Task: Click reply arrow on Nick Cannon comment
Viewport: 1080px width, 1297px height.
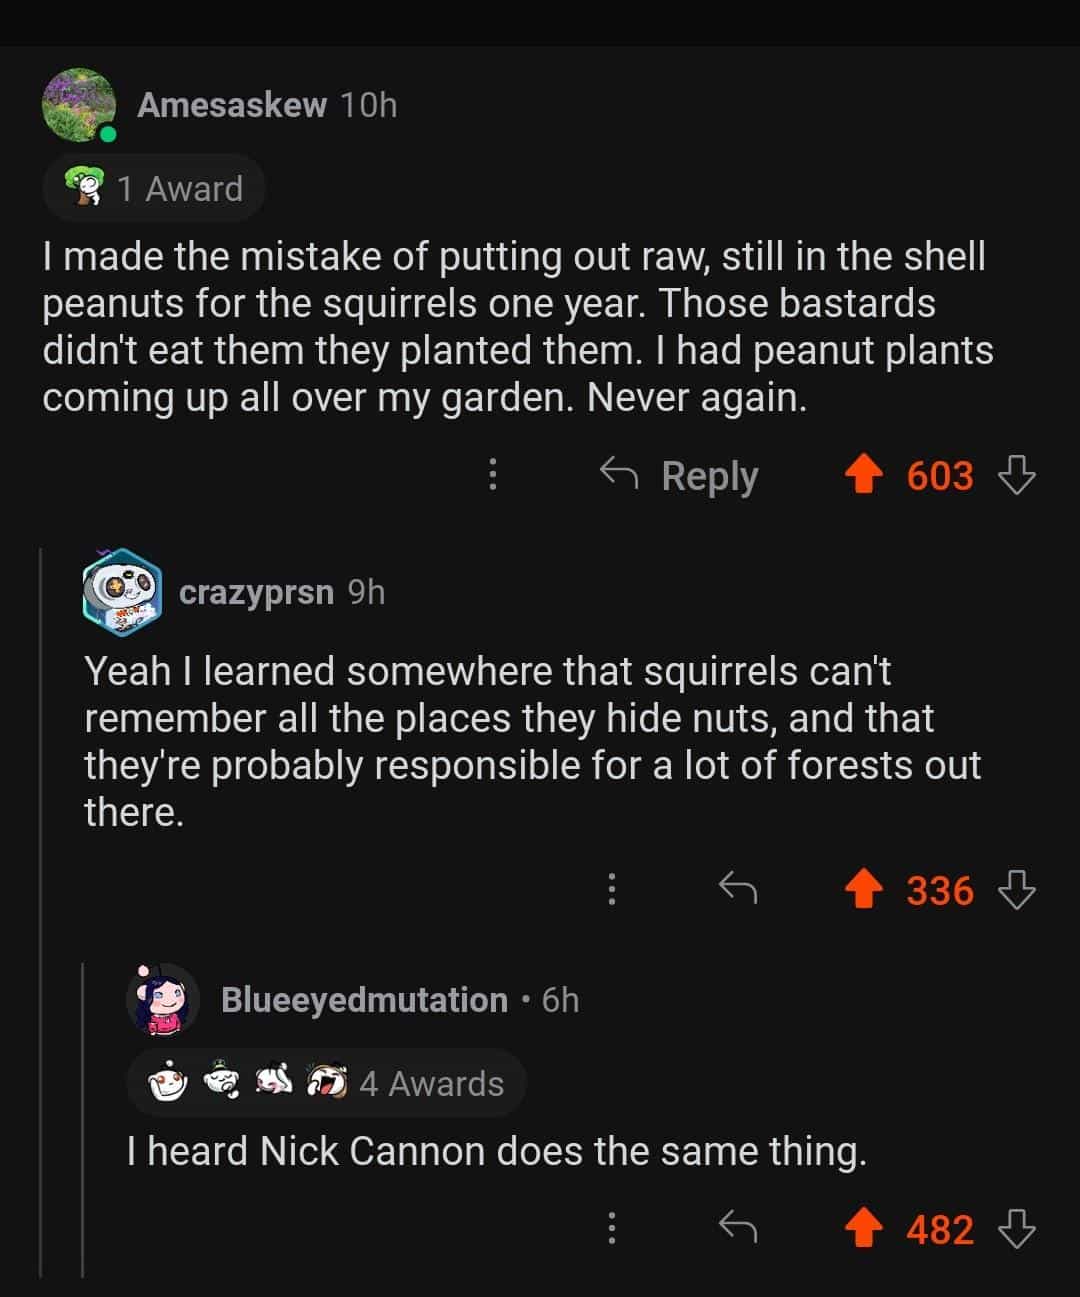Action: pyautogui.click(x=738, y=1229)
